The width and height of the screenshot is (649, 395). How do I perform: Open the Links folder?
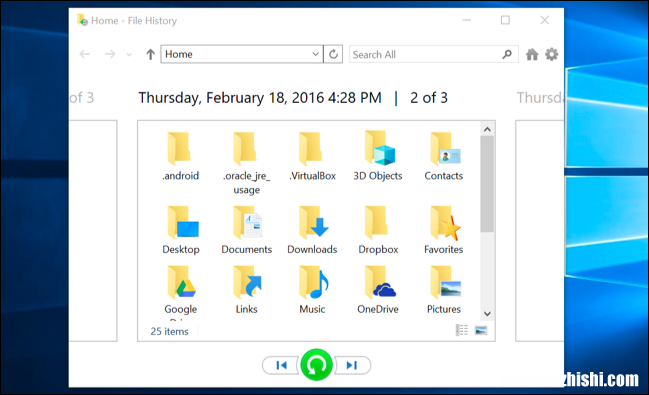coord(247,290)
